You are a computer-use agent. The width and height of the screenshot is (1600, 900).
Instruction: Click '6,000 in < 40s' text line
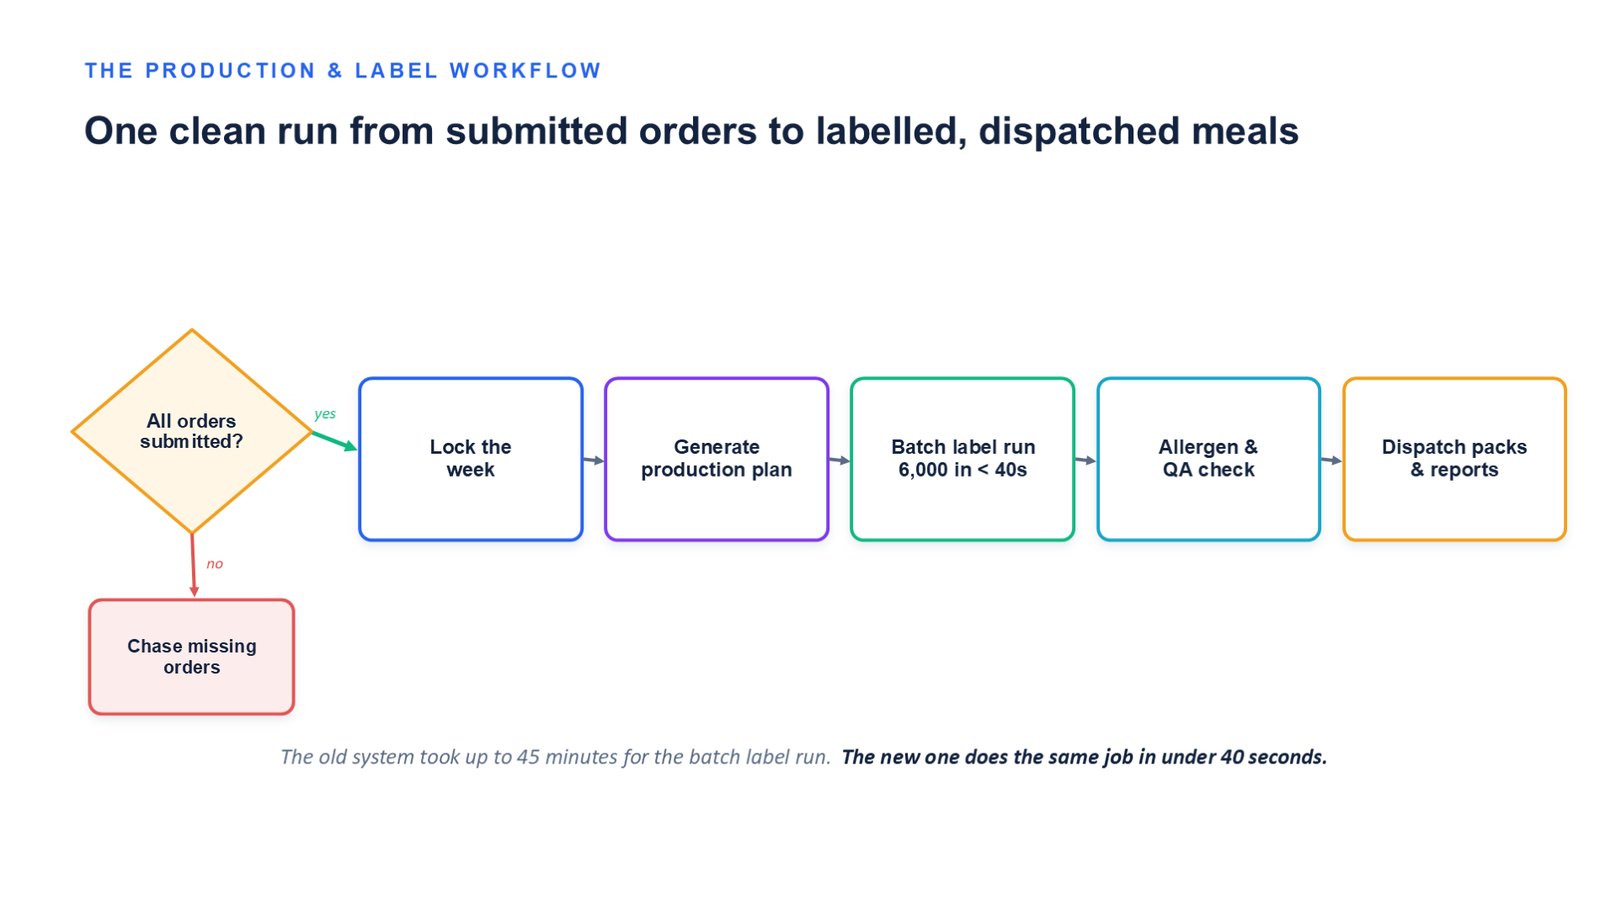[x=963, y=470]
